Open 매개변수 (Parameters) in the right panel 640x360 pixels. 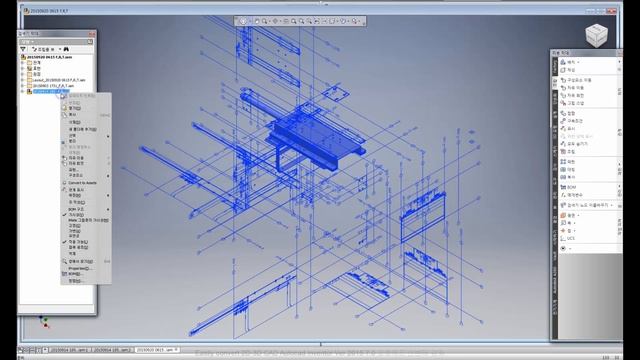point(572,195)
